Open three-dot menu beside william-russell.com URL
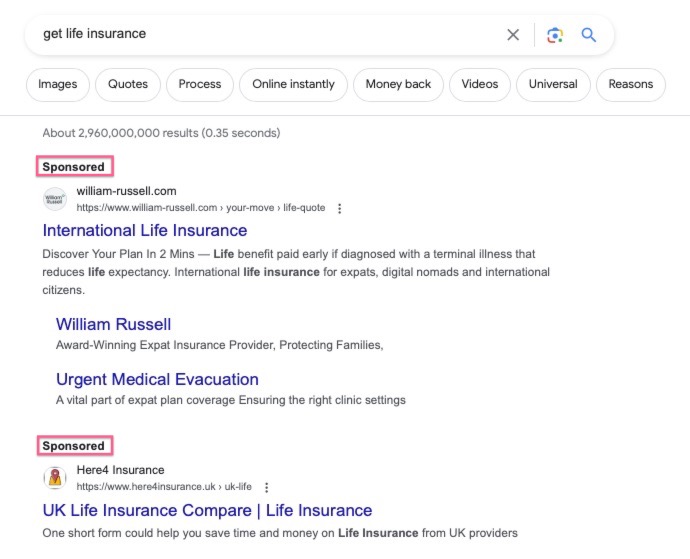Image resolution: width=690 pixels, height=559 pixels. click(339, 208)
